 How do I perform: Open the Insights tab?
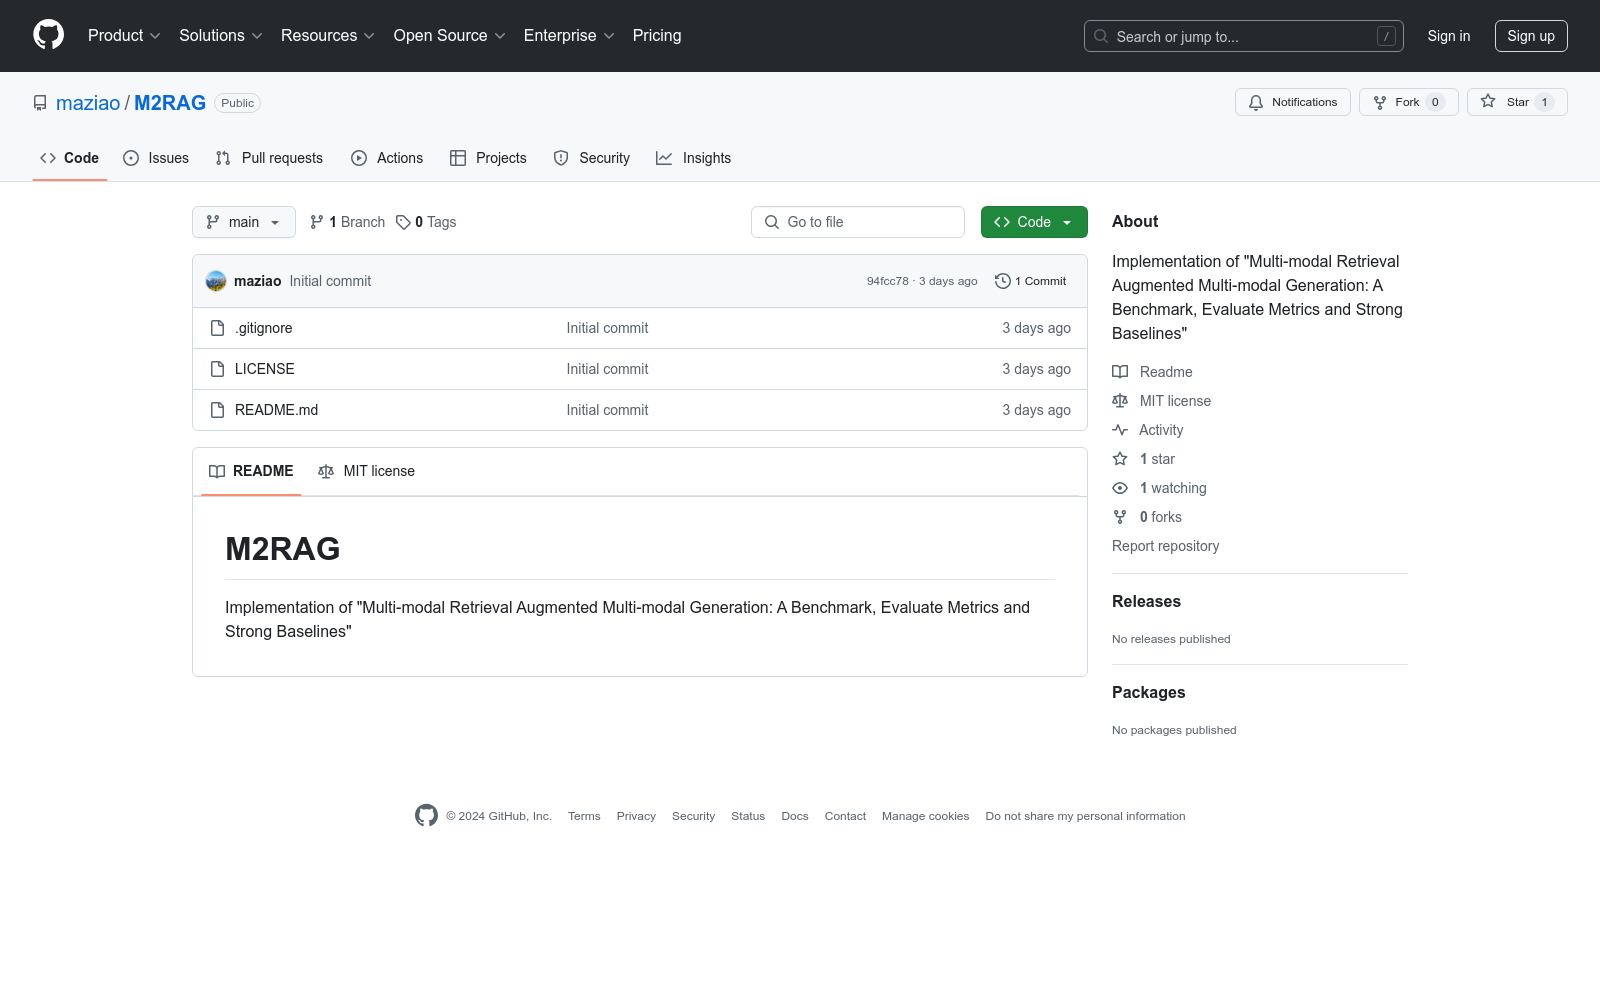694,158
